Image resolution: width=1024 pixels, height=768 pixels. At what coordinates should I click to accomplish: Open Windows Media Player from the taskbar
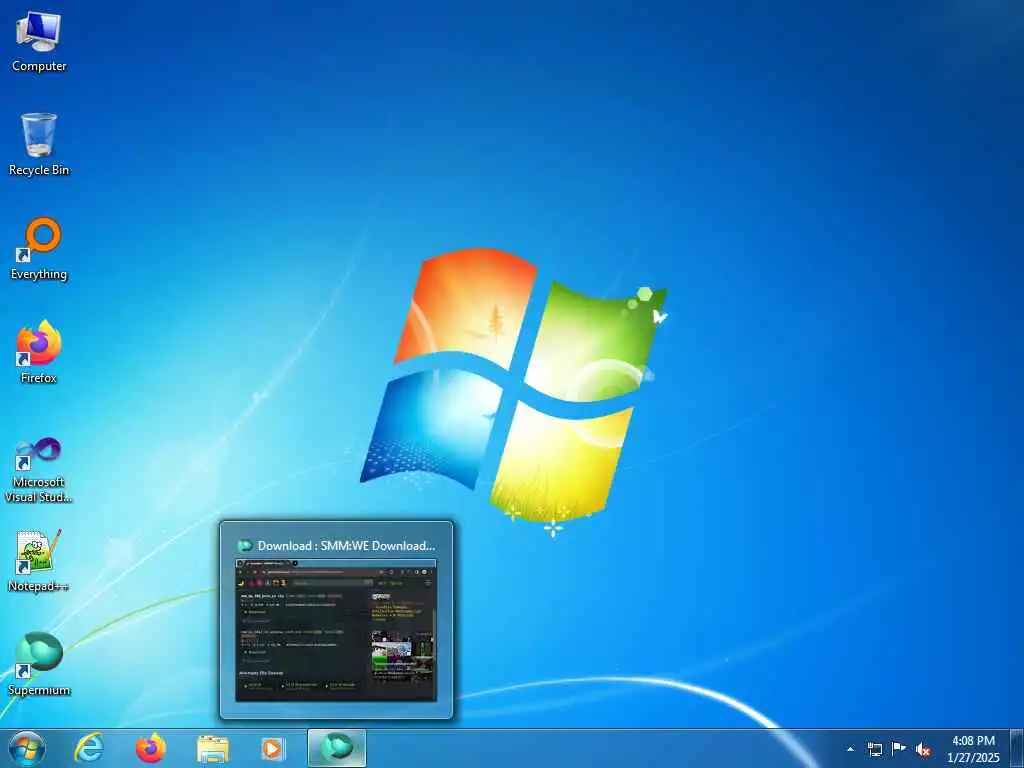pyautogui.click(x=272, y=749)
